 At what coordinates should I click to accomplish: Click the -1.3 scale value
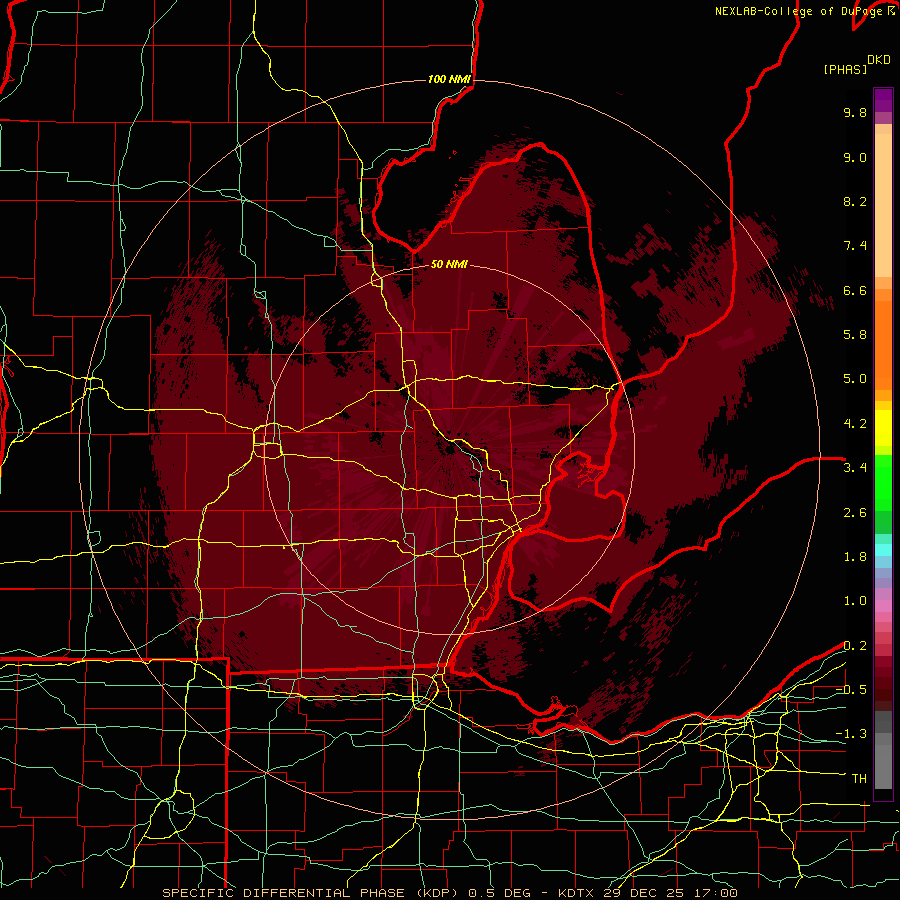[x=851, y=734]
